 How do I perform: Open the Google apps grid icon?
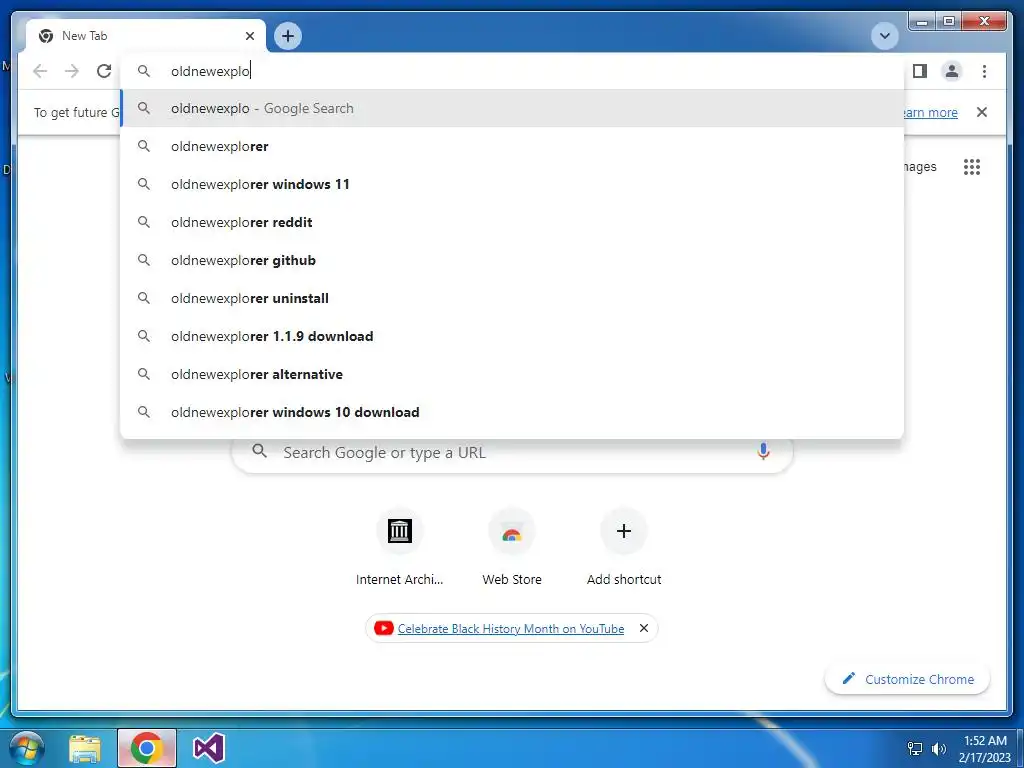pyautogui.click(x=972, y=167)
